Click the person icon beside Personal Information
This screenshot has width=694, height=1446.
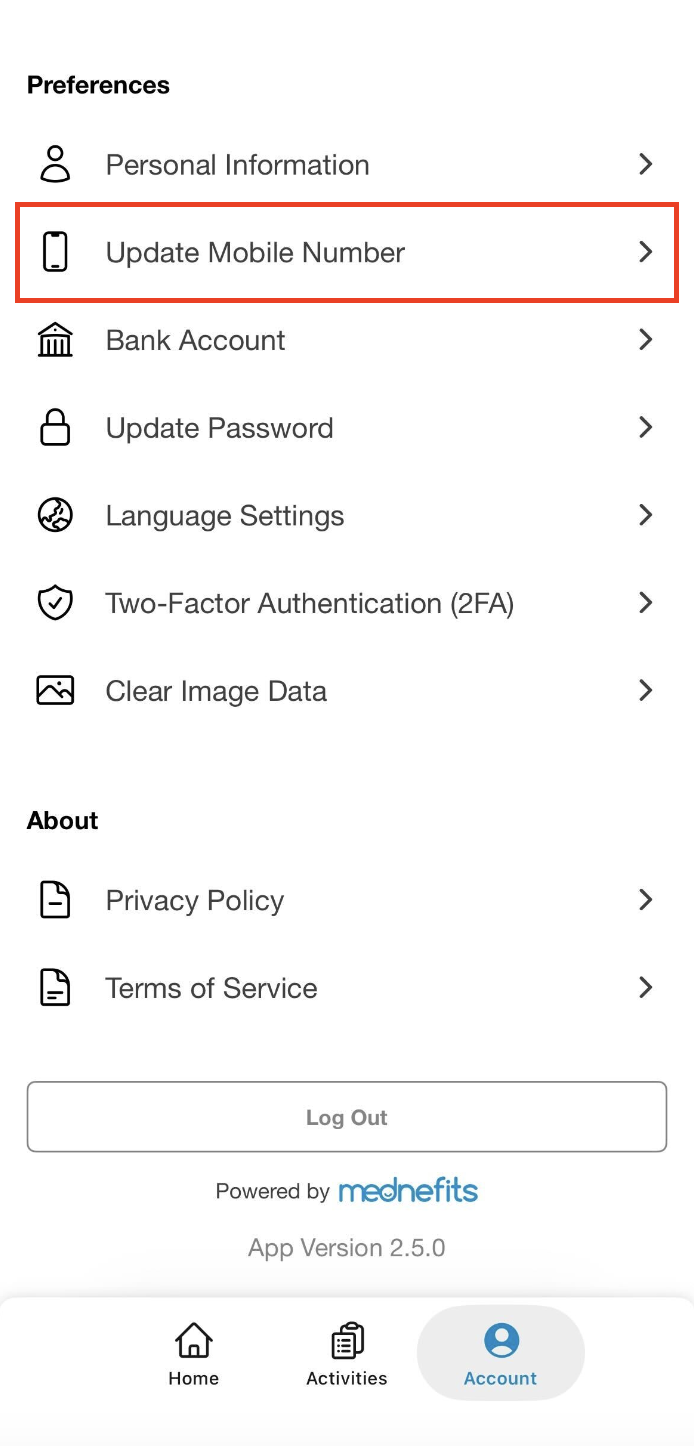click(x=55, y=164)
